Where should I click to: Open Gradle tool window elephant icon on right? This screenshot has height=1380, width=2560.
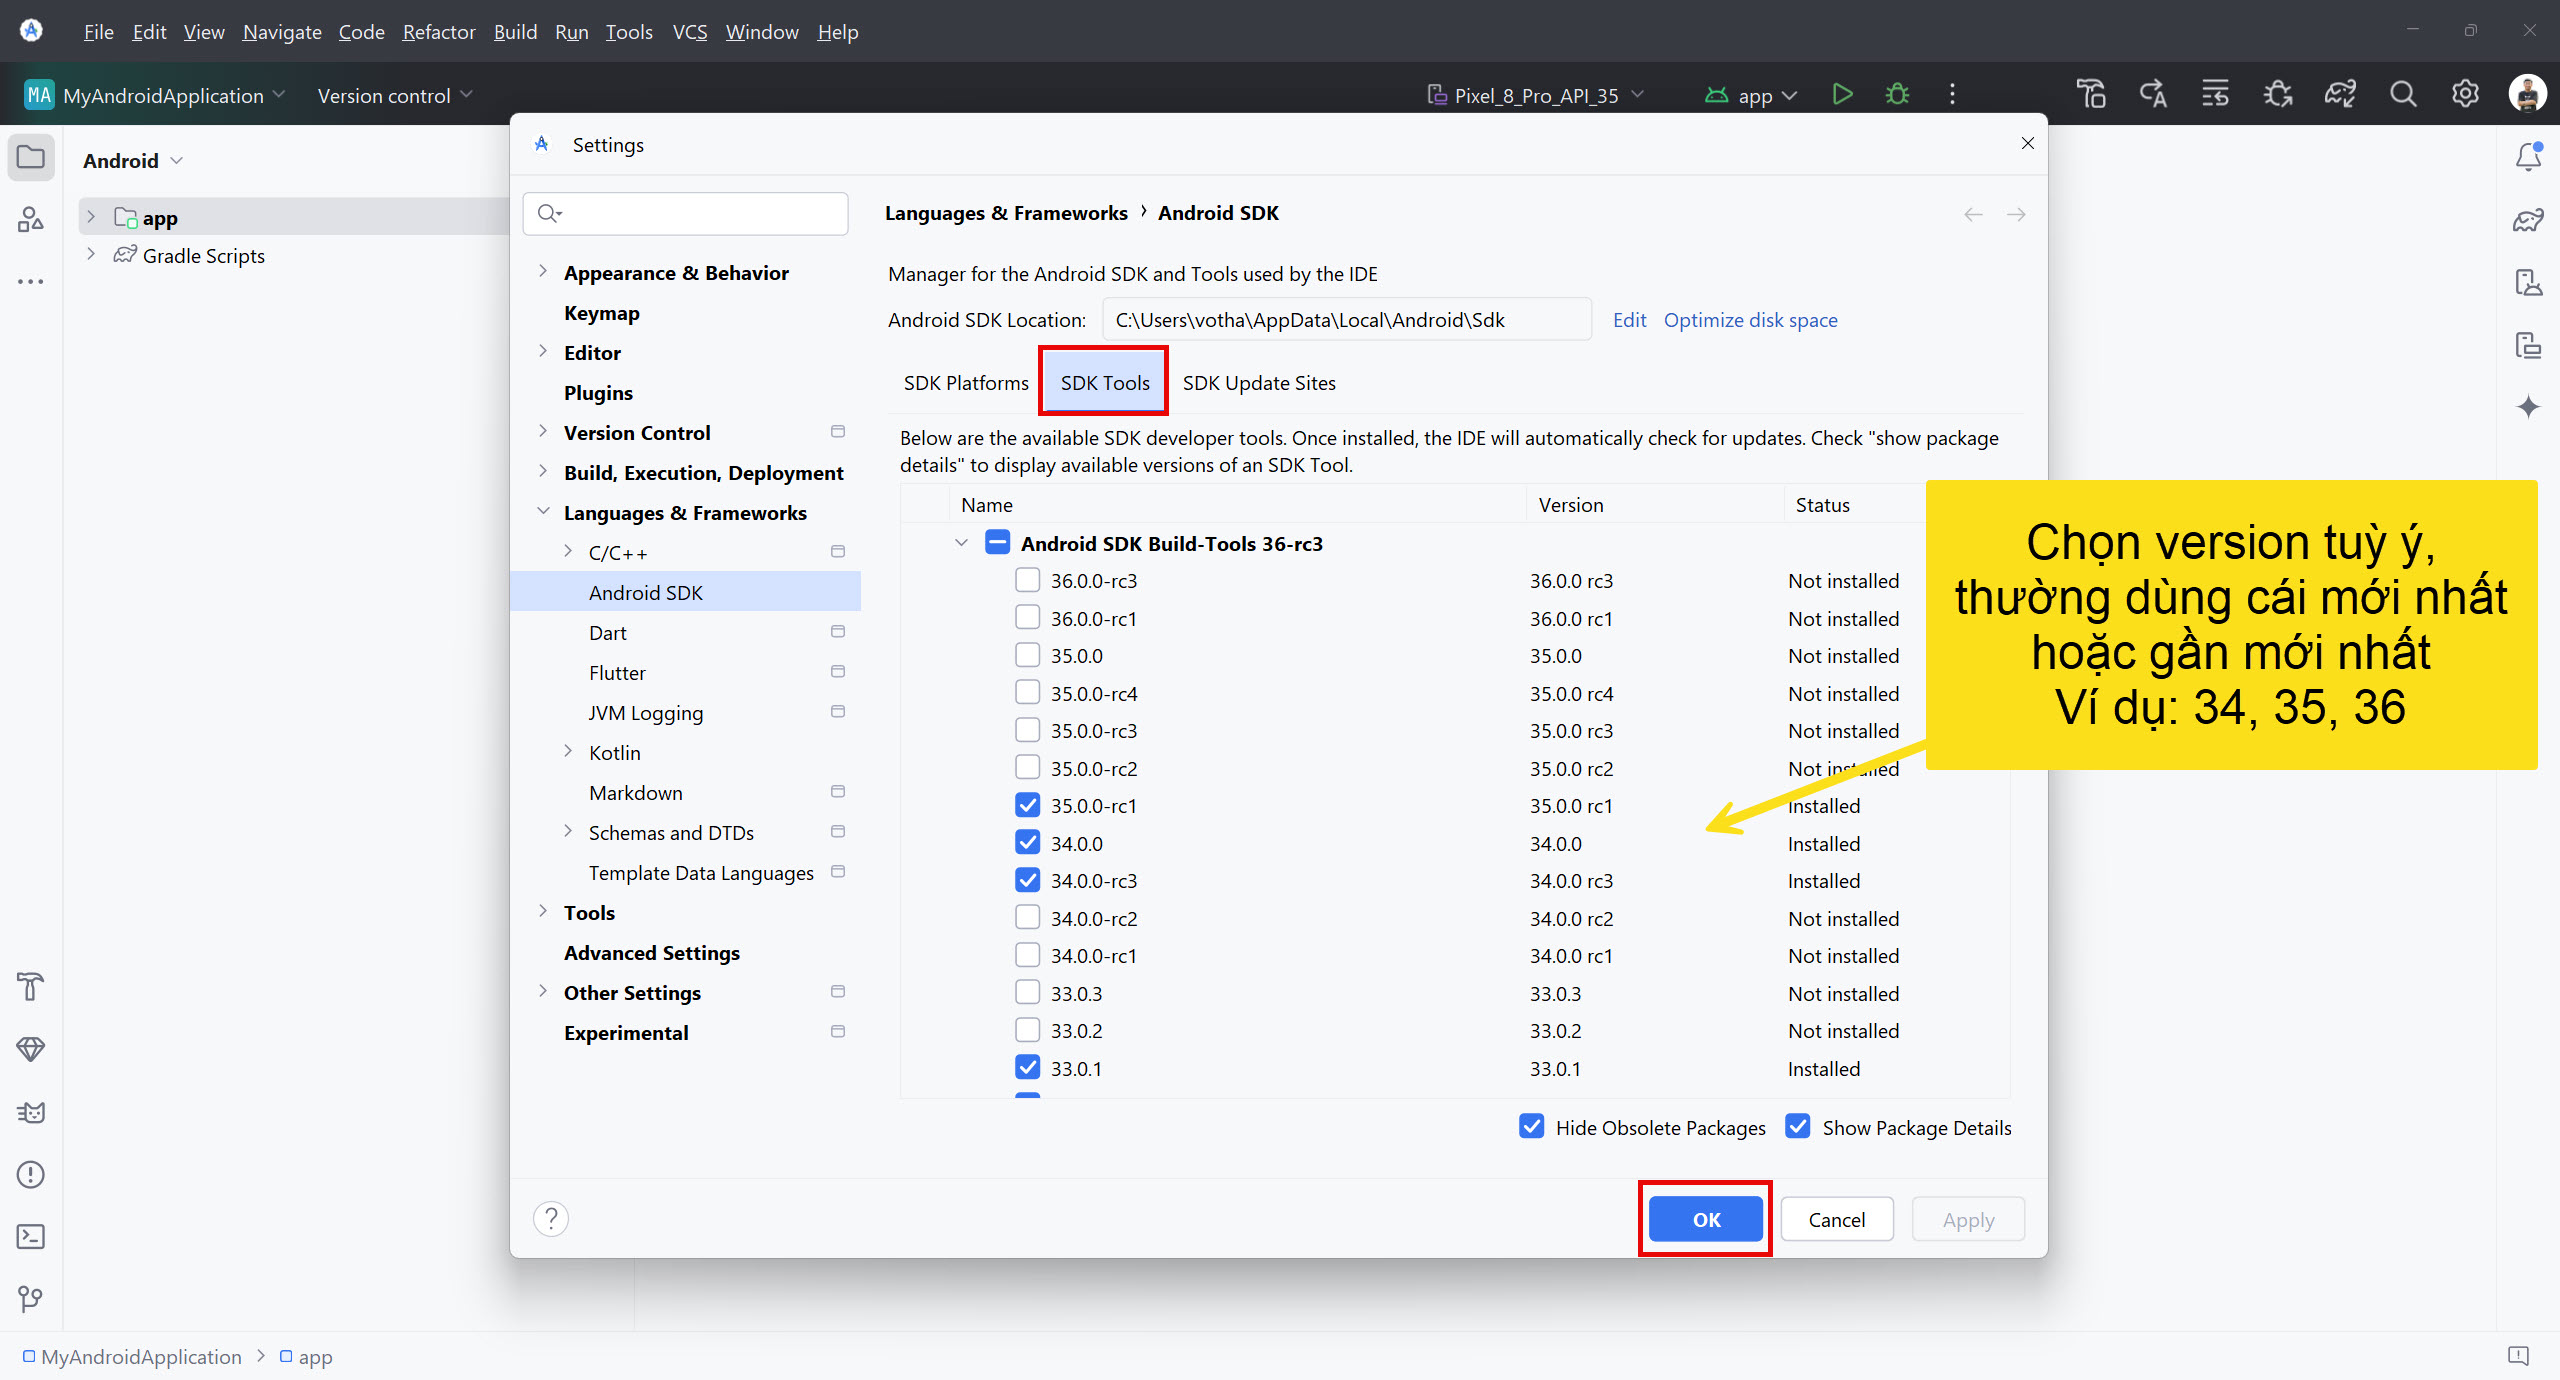click(x=2529, y=220)
